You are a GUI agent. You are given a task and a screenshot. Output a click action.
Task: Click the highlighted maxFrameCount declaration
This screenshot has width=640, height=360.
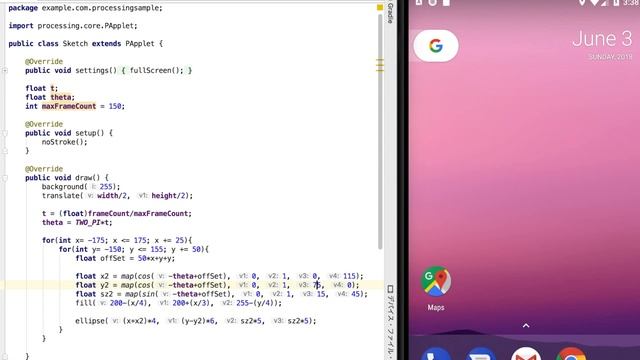[69, 106]
